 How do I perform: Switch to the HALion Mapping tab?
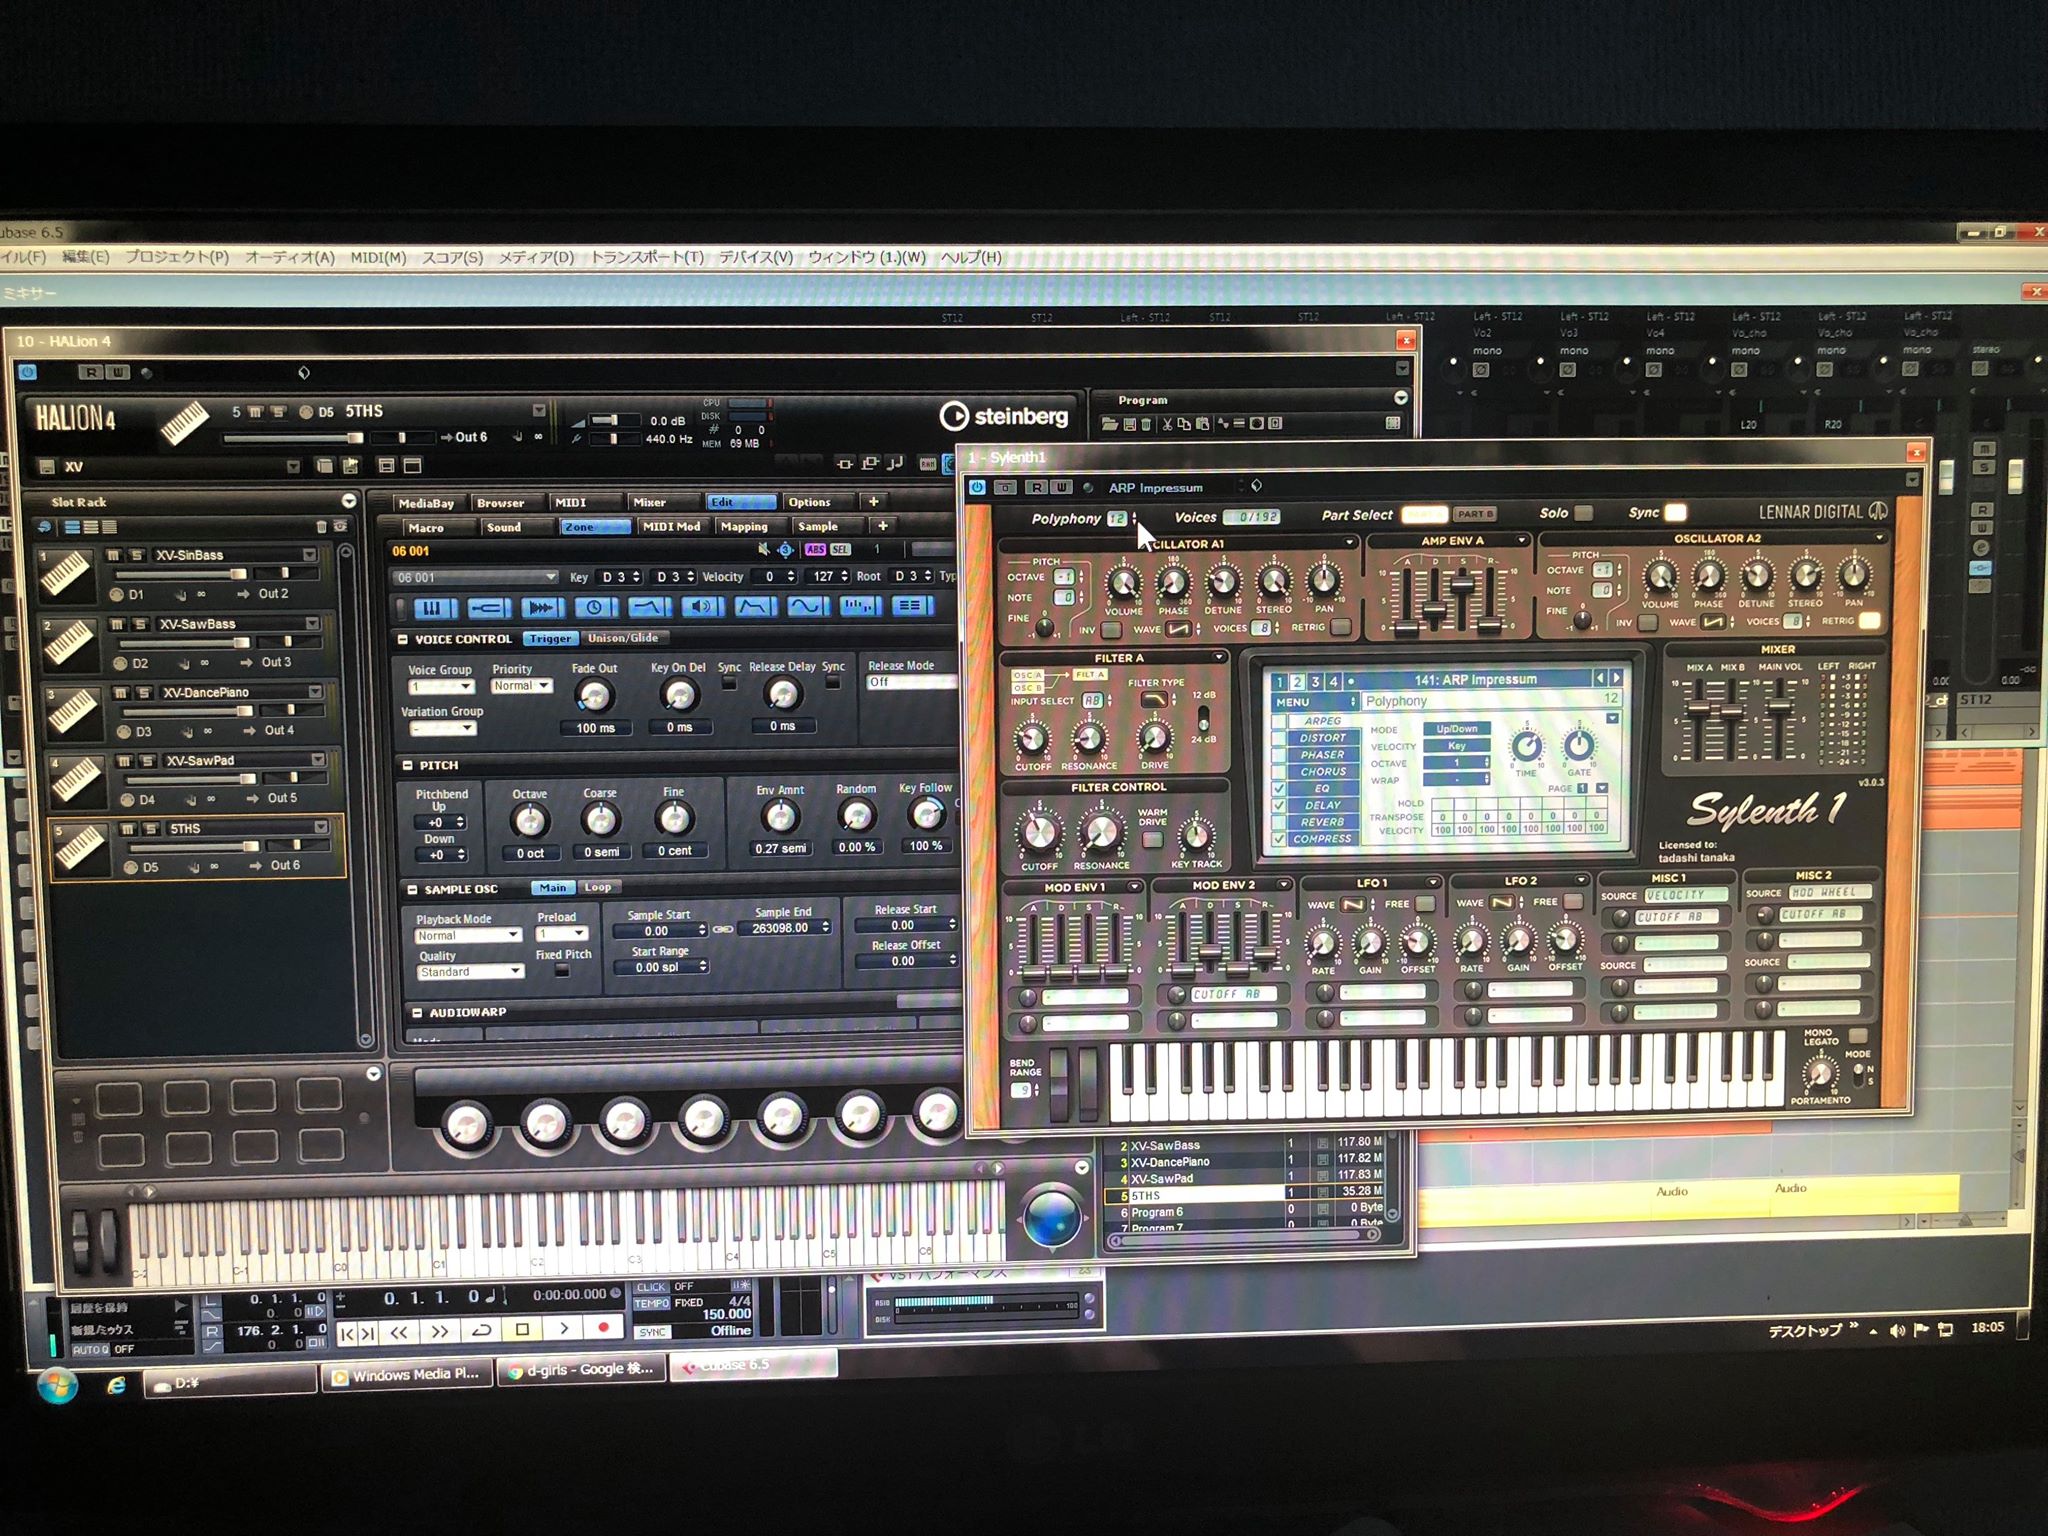click(x=744, y=527)
